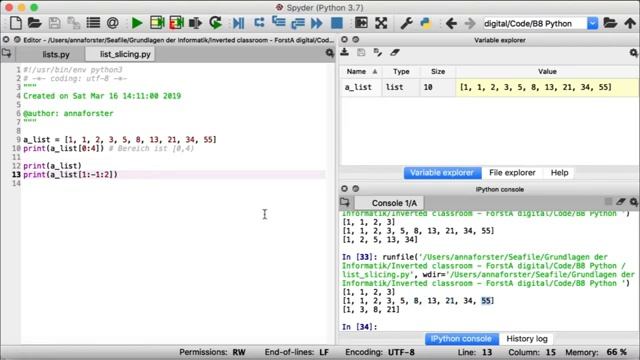Screen dimensions: 640x360
Task: Click the End-of-lines LF status entry
Action: point(297,352)
